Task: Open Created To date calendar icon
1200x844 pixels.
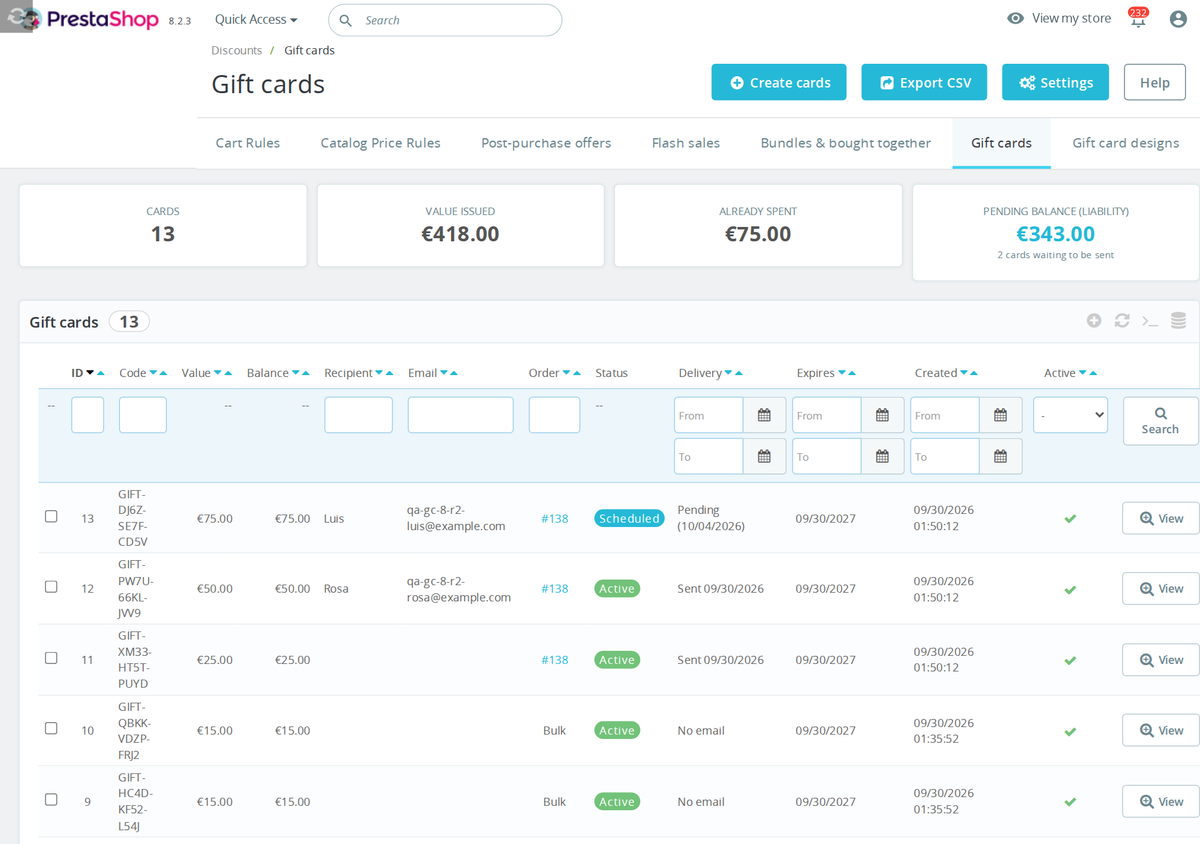Action: click(x=1000, y=456)
